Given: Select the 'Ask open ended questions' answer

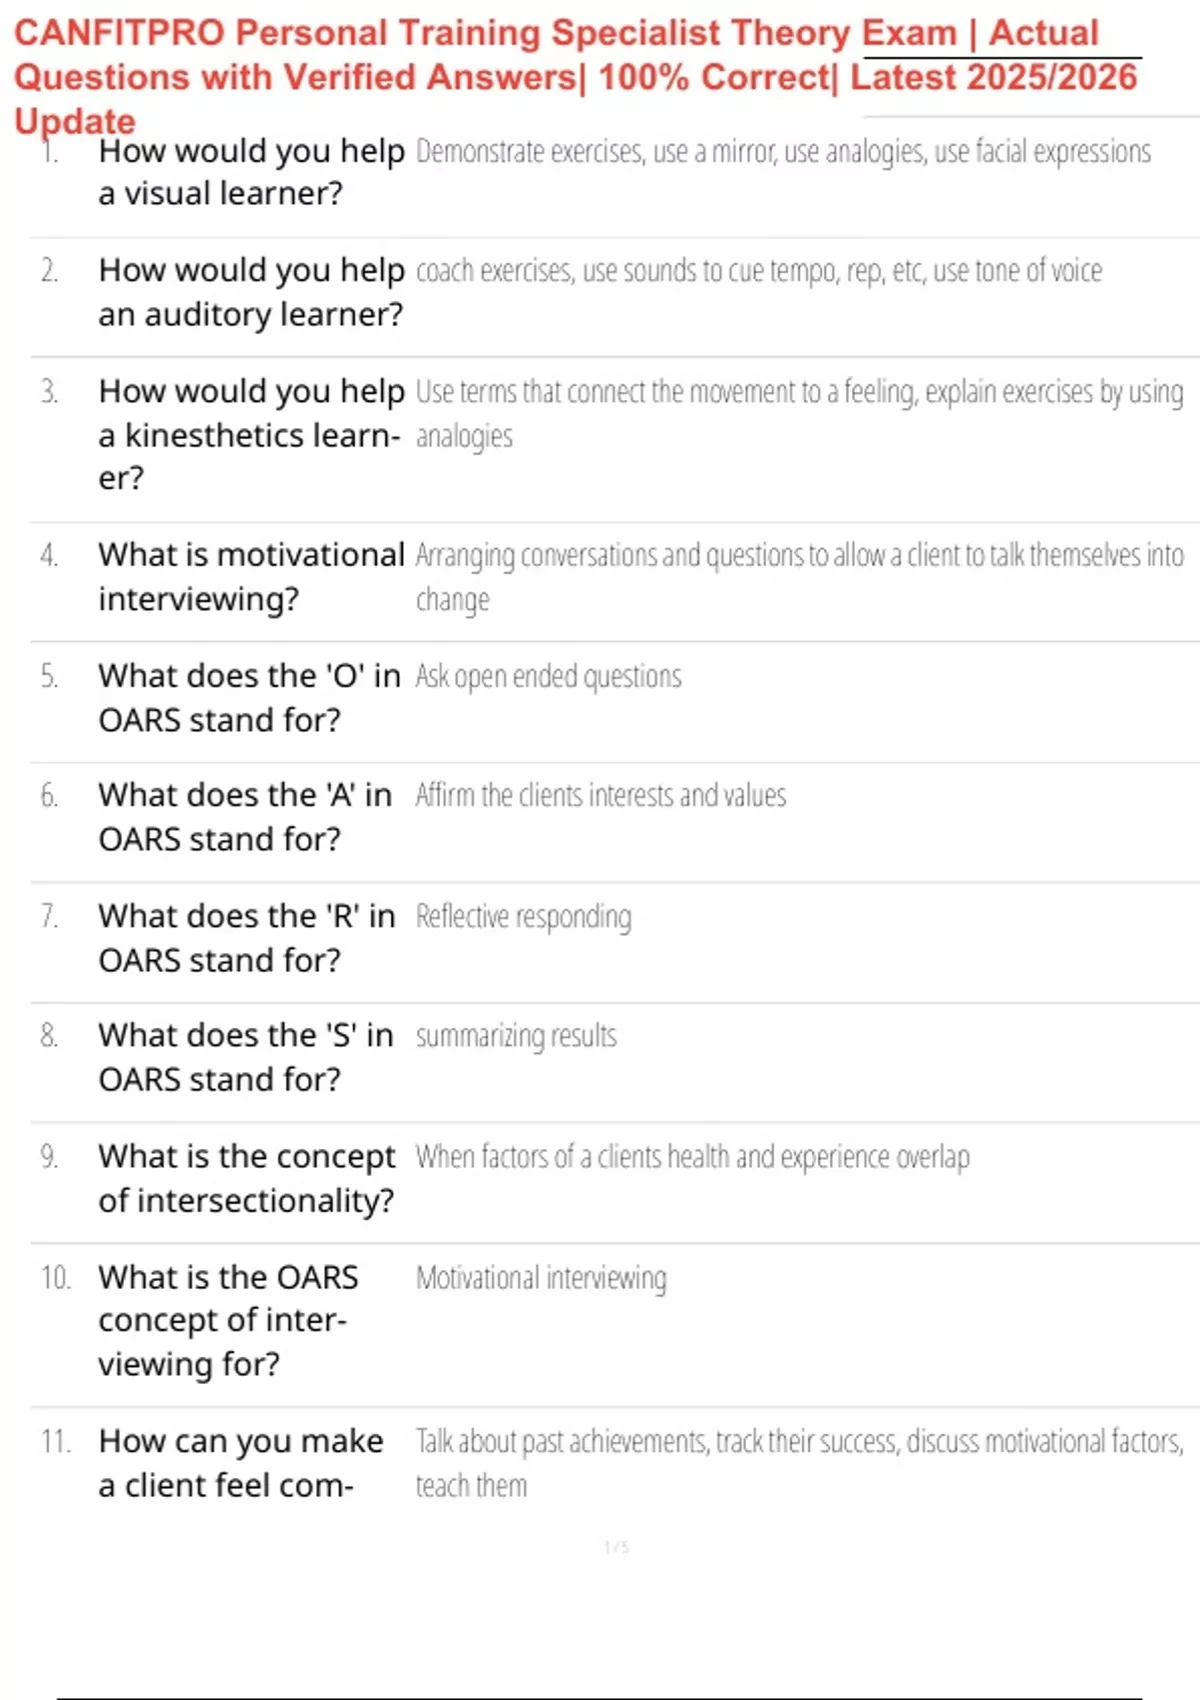Looking at the screenshot, I should (548, 677).
